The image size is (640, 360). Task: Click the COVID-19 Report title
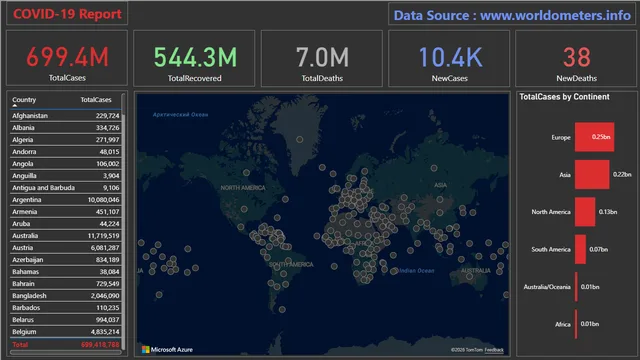67,13
